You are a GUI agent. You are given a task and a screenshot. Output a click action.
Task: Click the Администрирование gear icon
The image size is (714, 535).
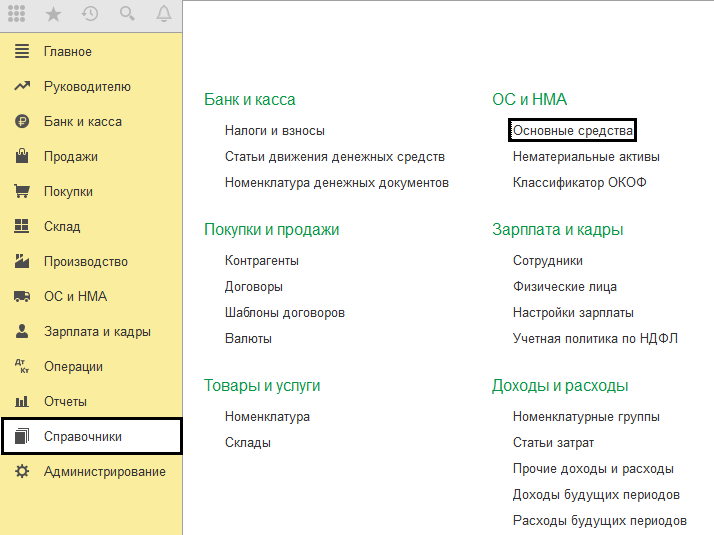click(22, 471)
